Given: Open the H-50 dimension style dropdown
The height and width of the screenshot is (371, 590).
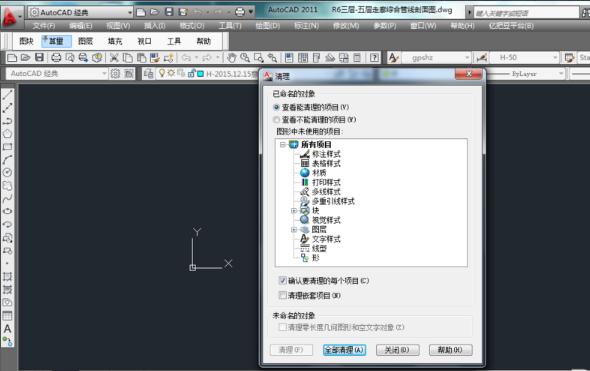Looking at the screenshot, I should click(525, 58).
